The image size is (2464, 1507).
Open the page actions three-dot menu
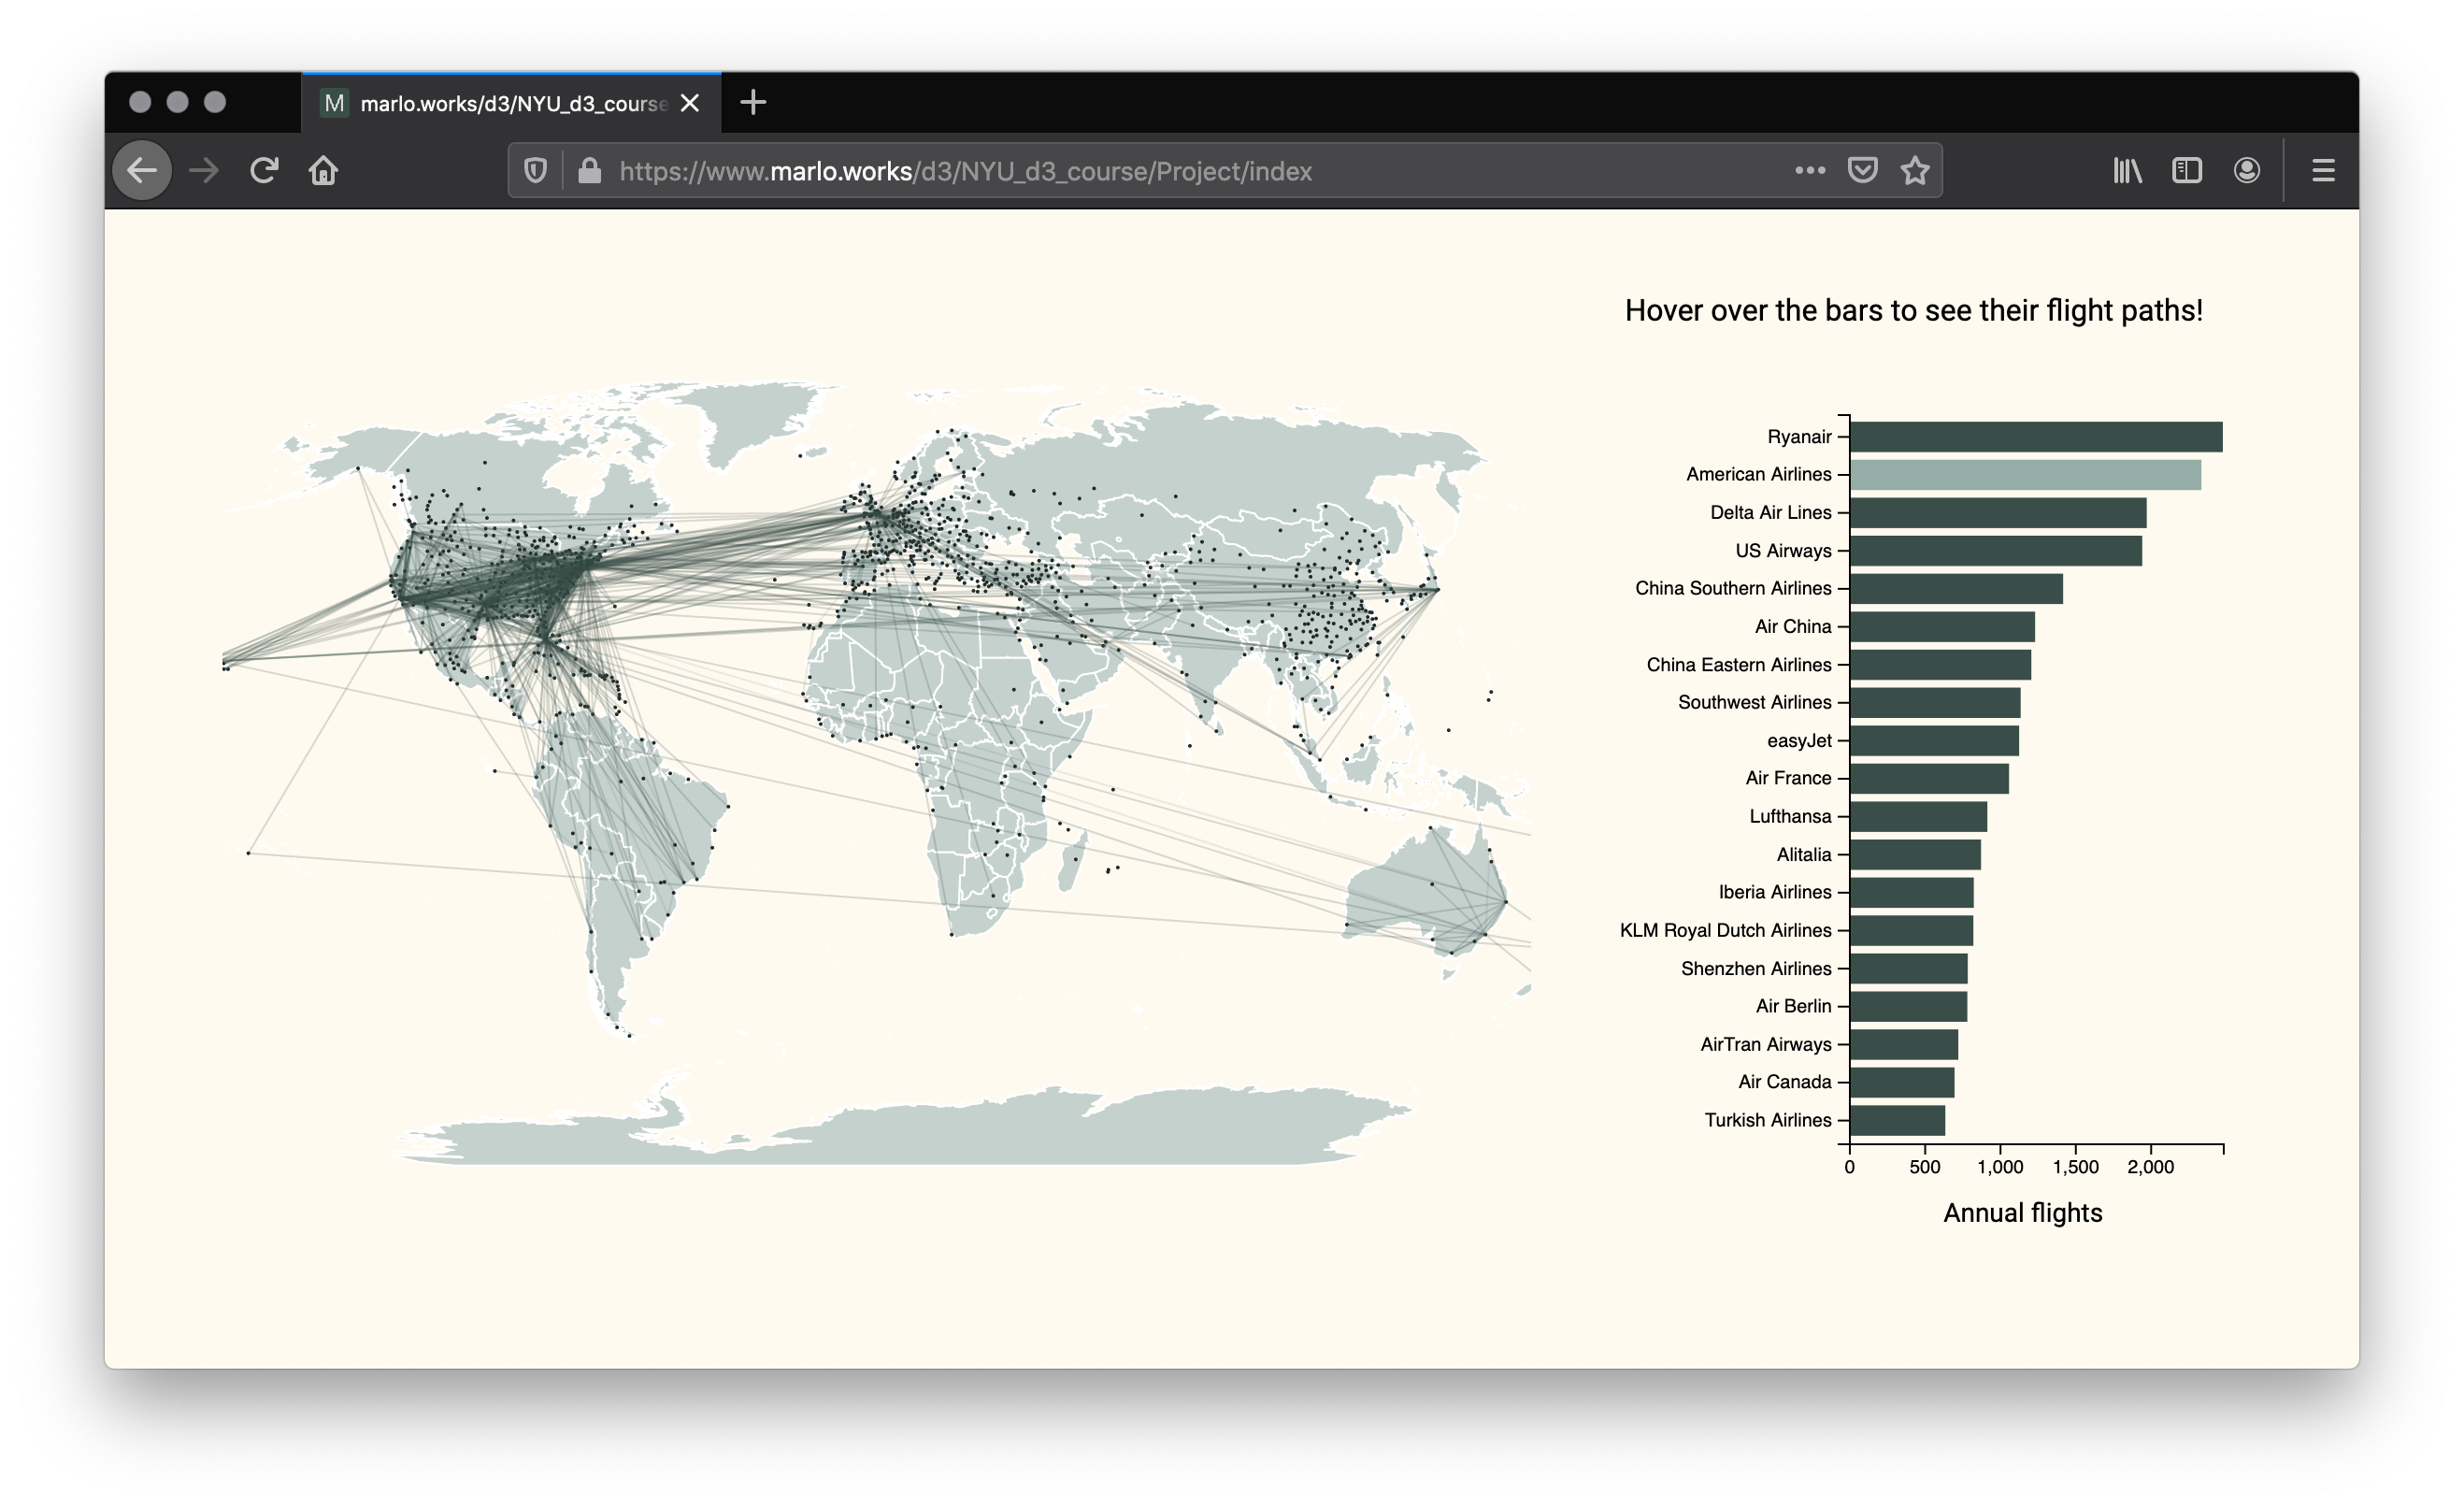(1810, 171)
